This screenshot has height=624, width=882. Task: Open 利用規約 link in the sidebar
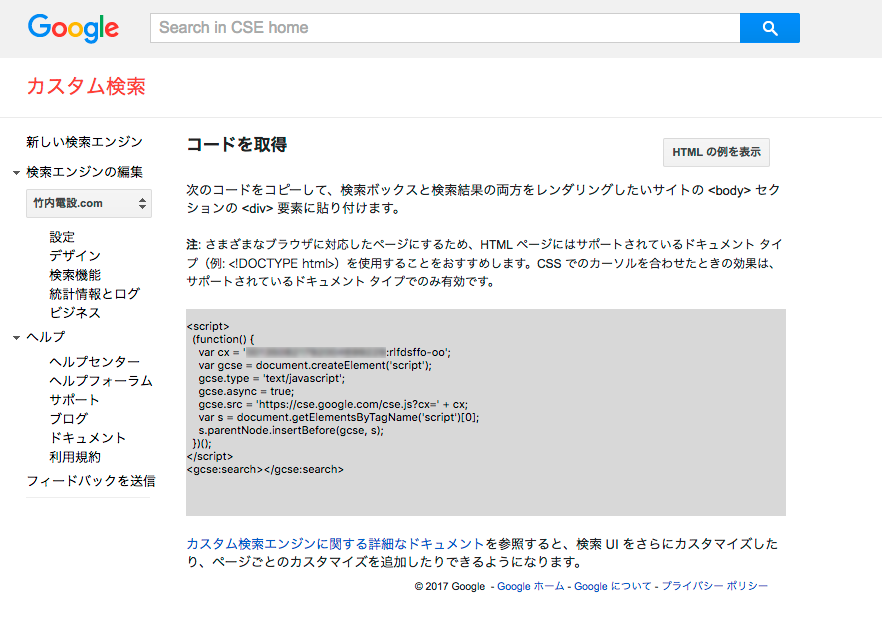[75, 457]
